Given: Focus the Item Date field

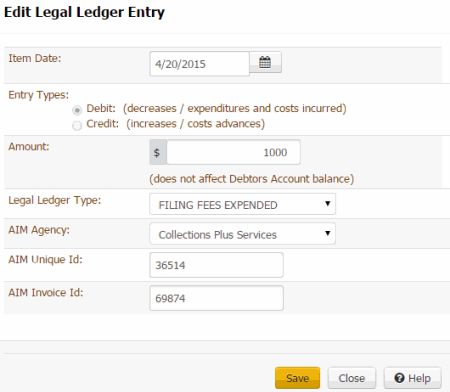Looking at the screenshot, I should (199, 64).
